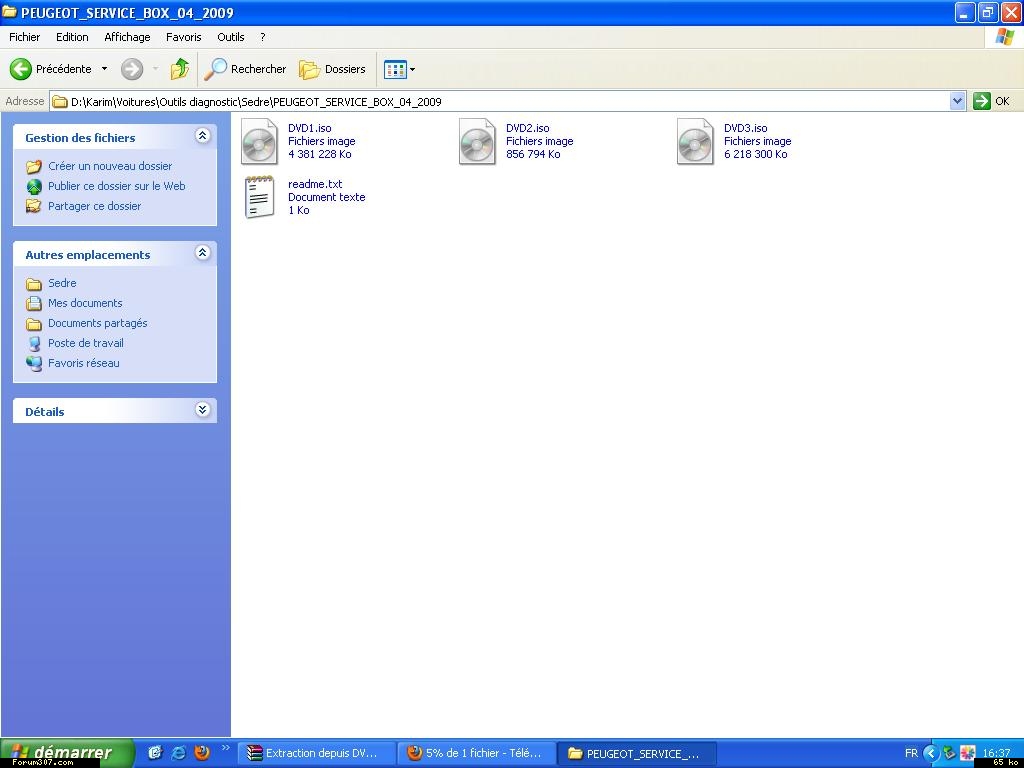Open the Précédente history dropdown arrow
This screenshot has width=1024, height=768.
pyautogui.click(x=104, y=69)
